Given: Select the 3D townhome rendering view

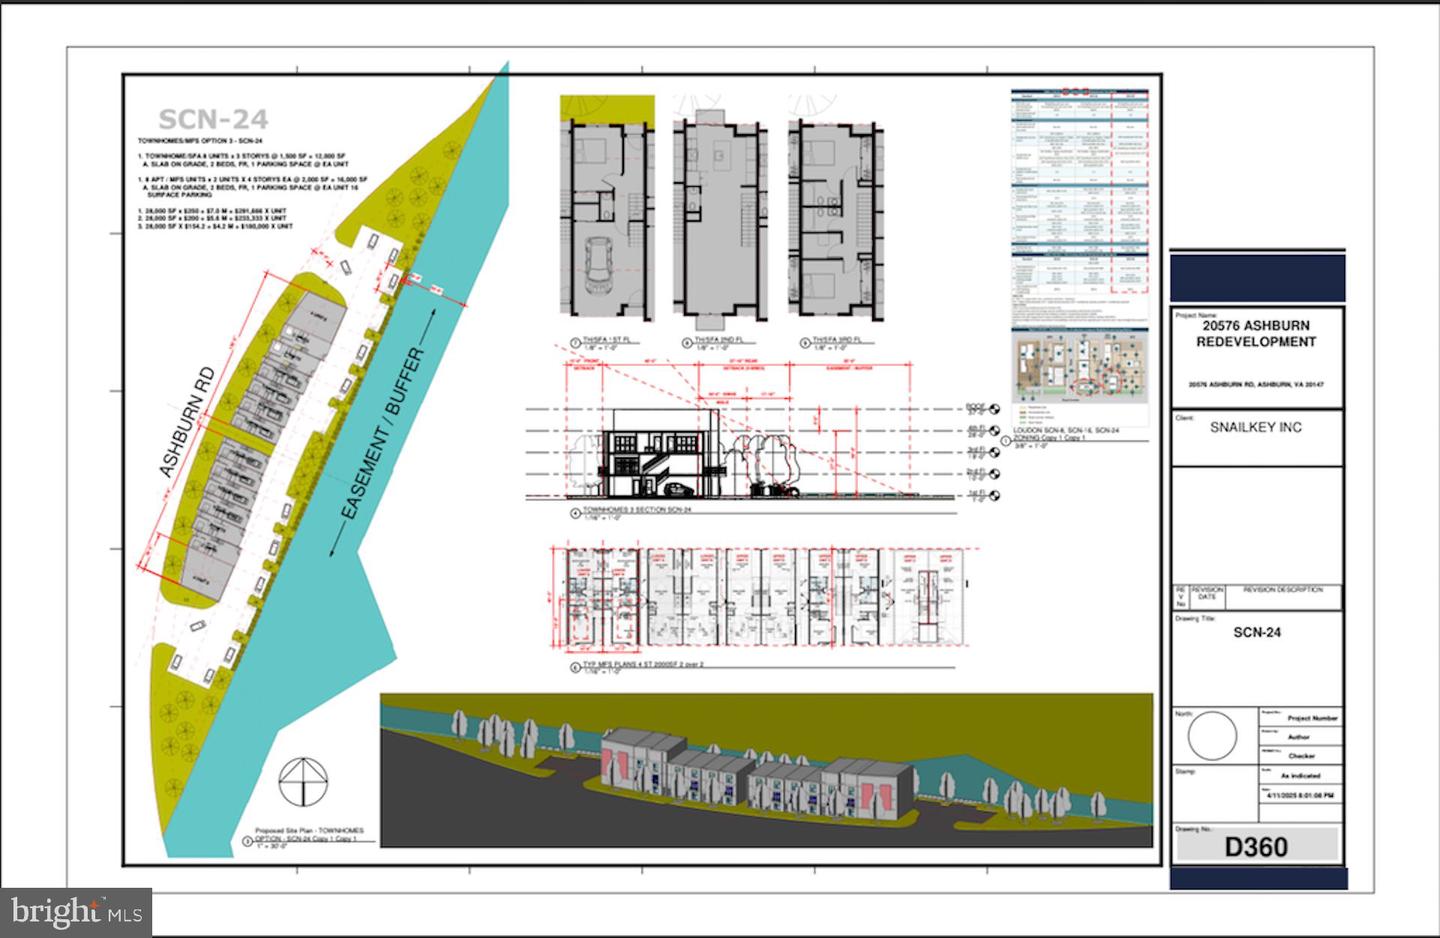Looking at the screenshot, I should coord(765,770).
